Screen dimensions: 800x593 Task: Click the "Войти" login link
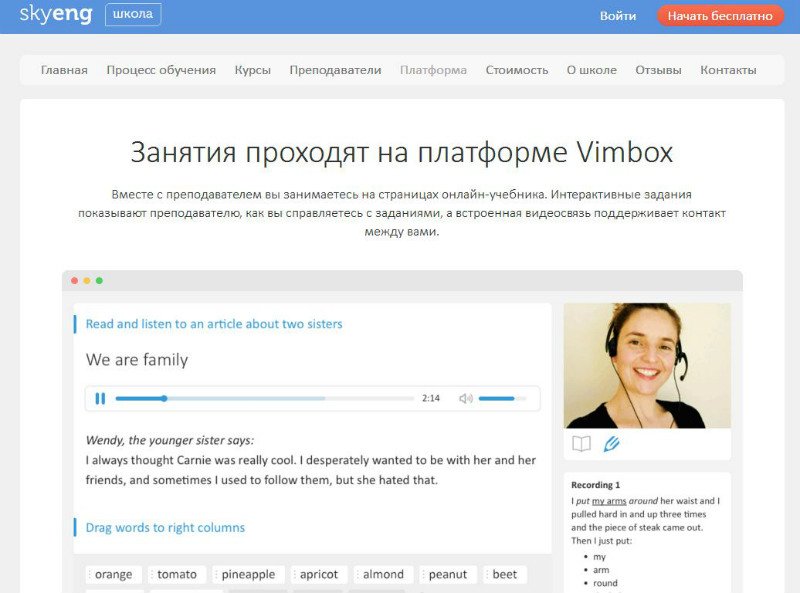618,16
